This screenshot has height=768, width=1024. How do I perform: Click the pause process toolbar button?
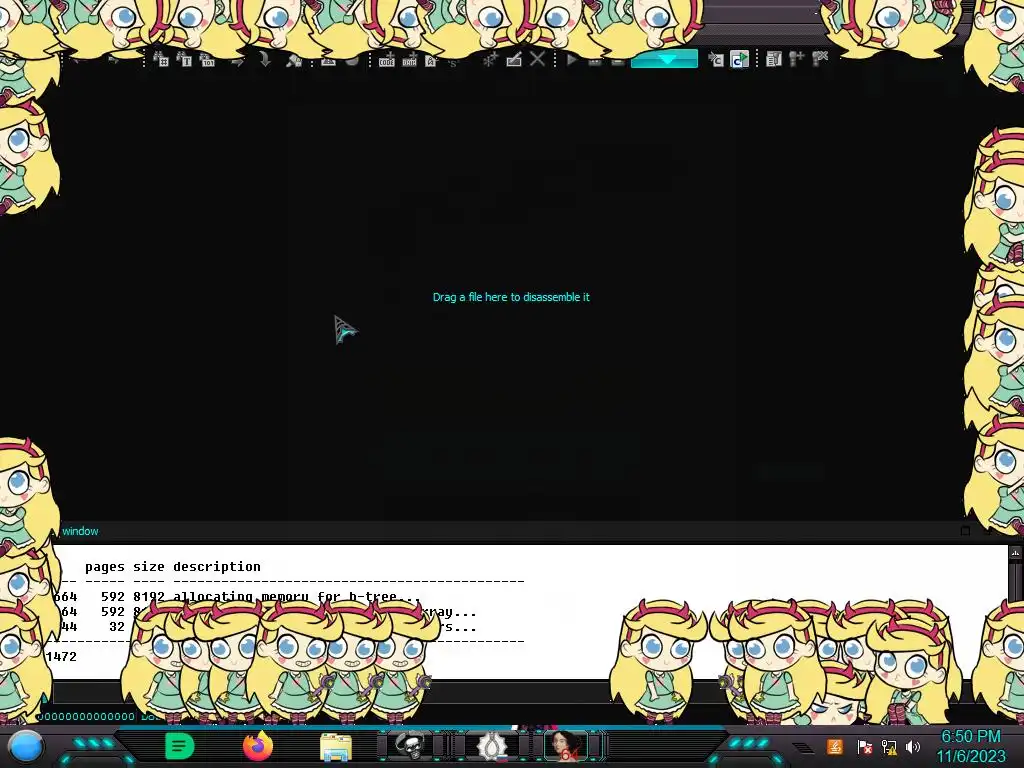[x=595, y=61]
